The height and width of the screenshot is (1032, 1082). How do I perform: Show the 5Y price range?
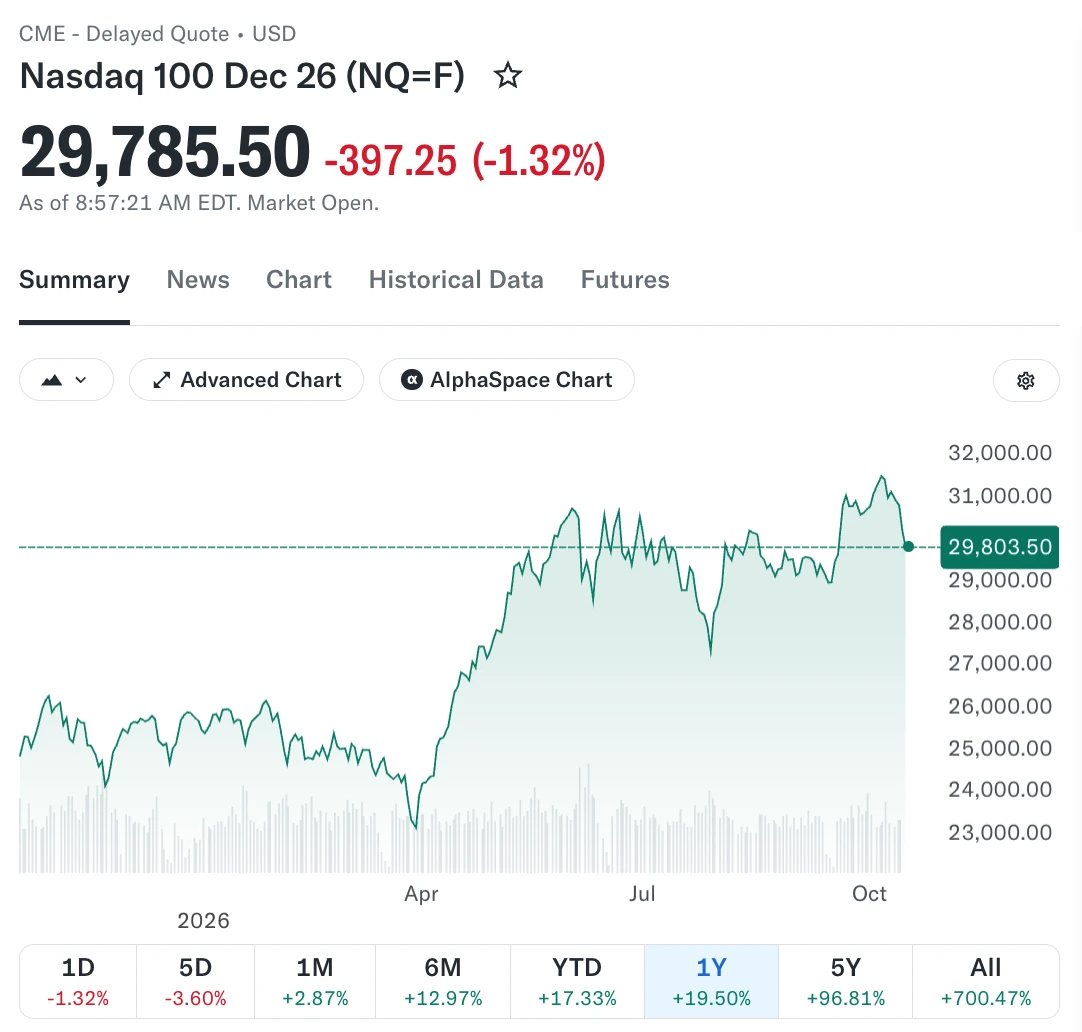(845, 982)
